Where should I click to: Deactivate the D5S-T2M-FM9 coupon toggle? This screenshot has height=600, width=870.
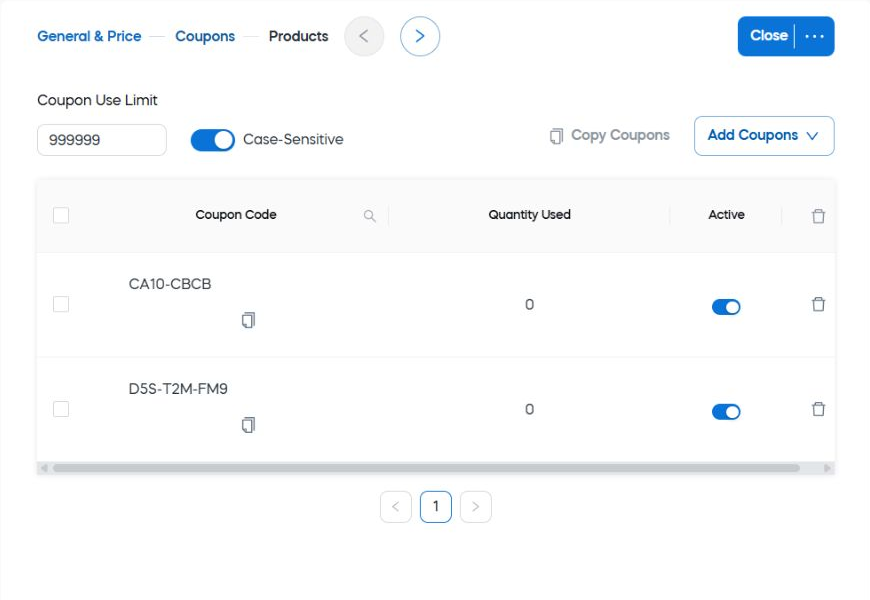pyautogui.click(x=726, y=412)
